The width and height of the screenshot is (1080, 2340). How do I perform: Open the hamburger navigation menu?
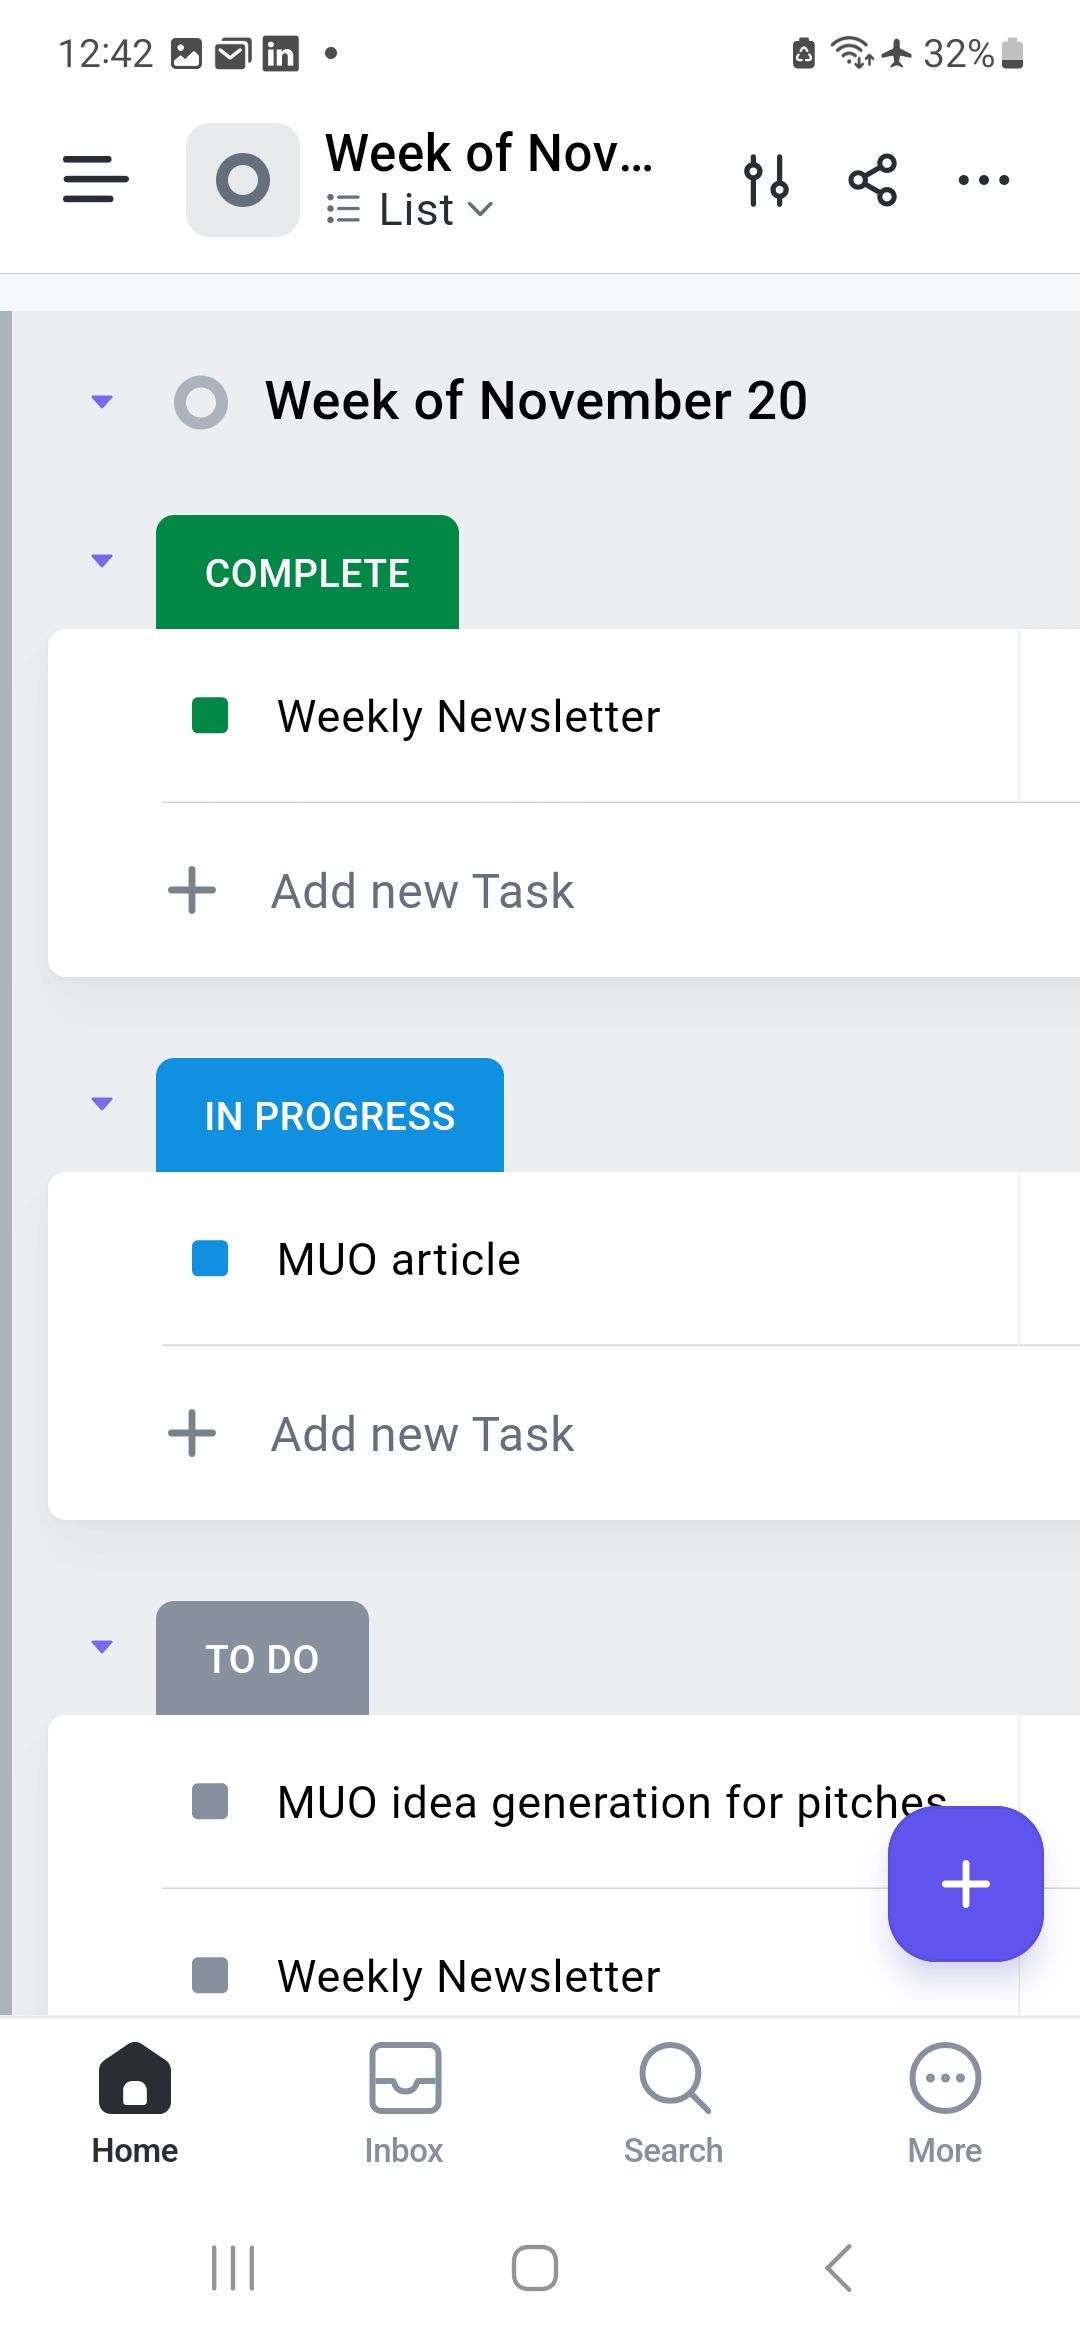point(95,180)
